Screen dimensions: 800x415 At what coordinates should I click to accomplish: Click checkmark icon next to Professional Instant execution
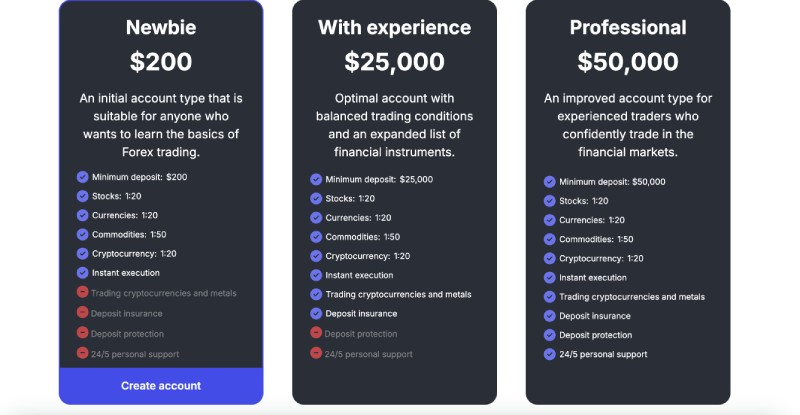(549, 278)
